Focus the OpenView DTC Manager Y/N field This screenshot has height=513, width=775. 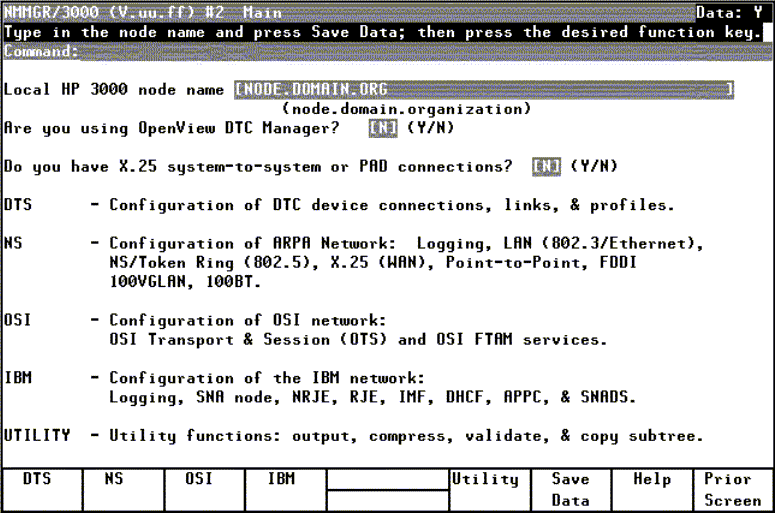coord(383,128)
